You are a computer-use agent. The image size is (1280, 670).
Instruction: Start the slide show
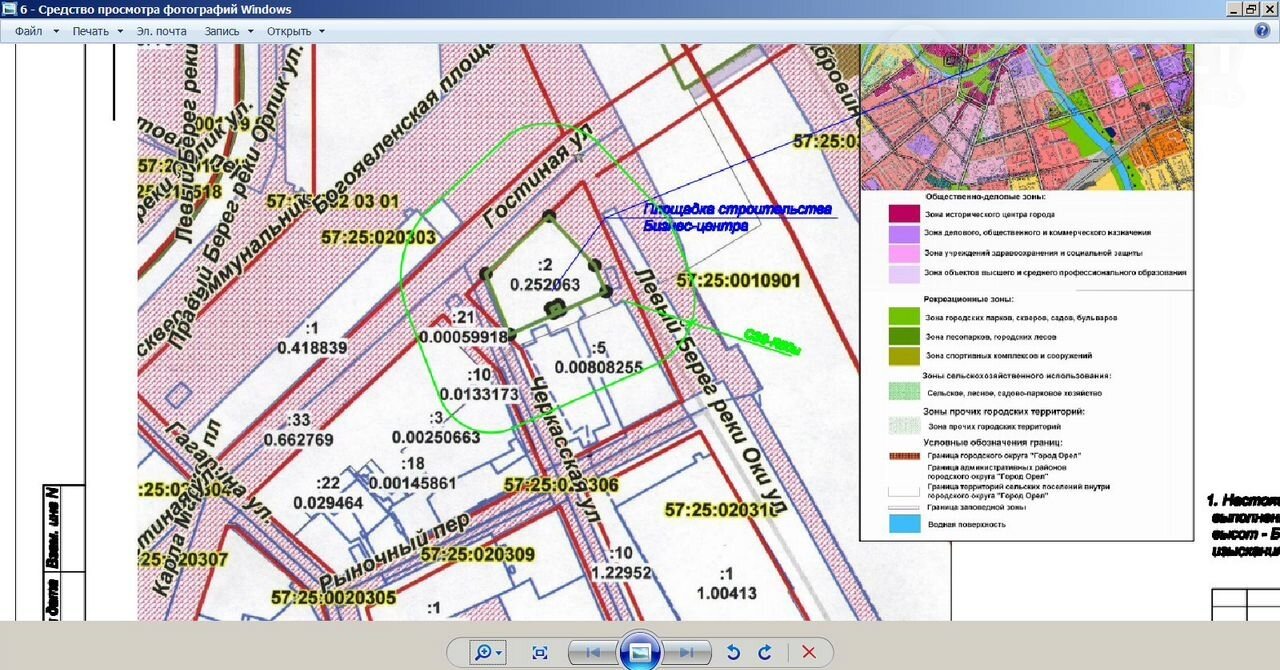tap(640, 652)
